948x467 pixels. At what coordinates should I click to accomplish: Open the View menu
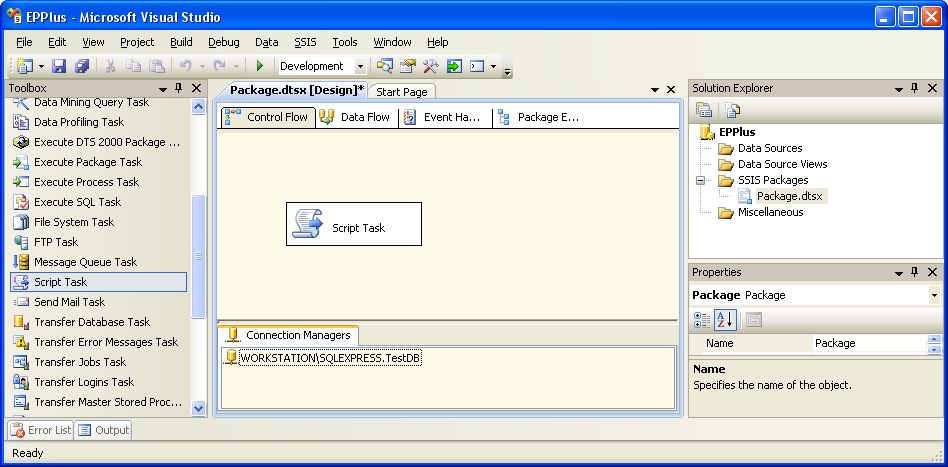pyautogui.click(x=93, y=42)
